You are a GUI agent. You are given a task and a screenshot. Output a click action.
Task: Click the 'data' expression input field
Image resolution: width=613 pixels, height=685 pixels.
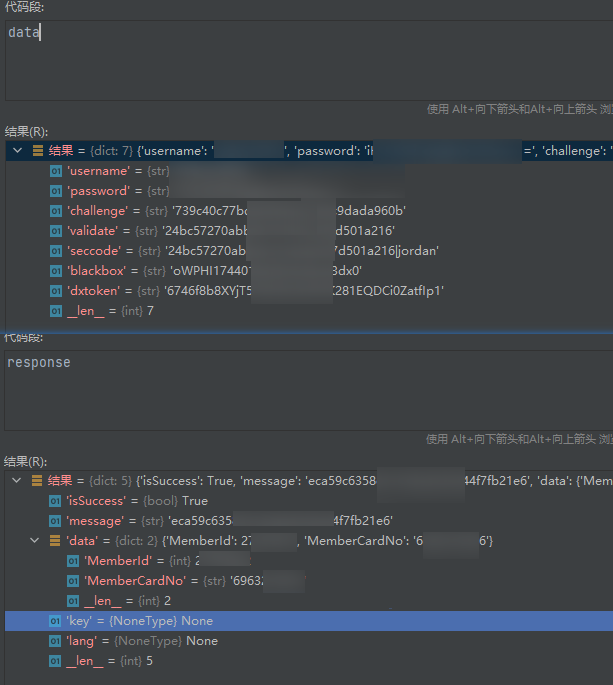[x=309, y=60]
